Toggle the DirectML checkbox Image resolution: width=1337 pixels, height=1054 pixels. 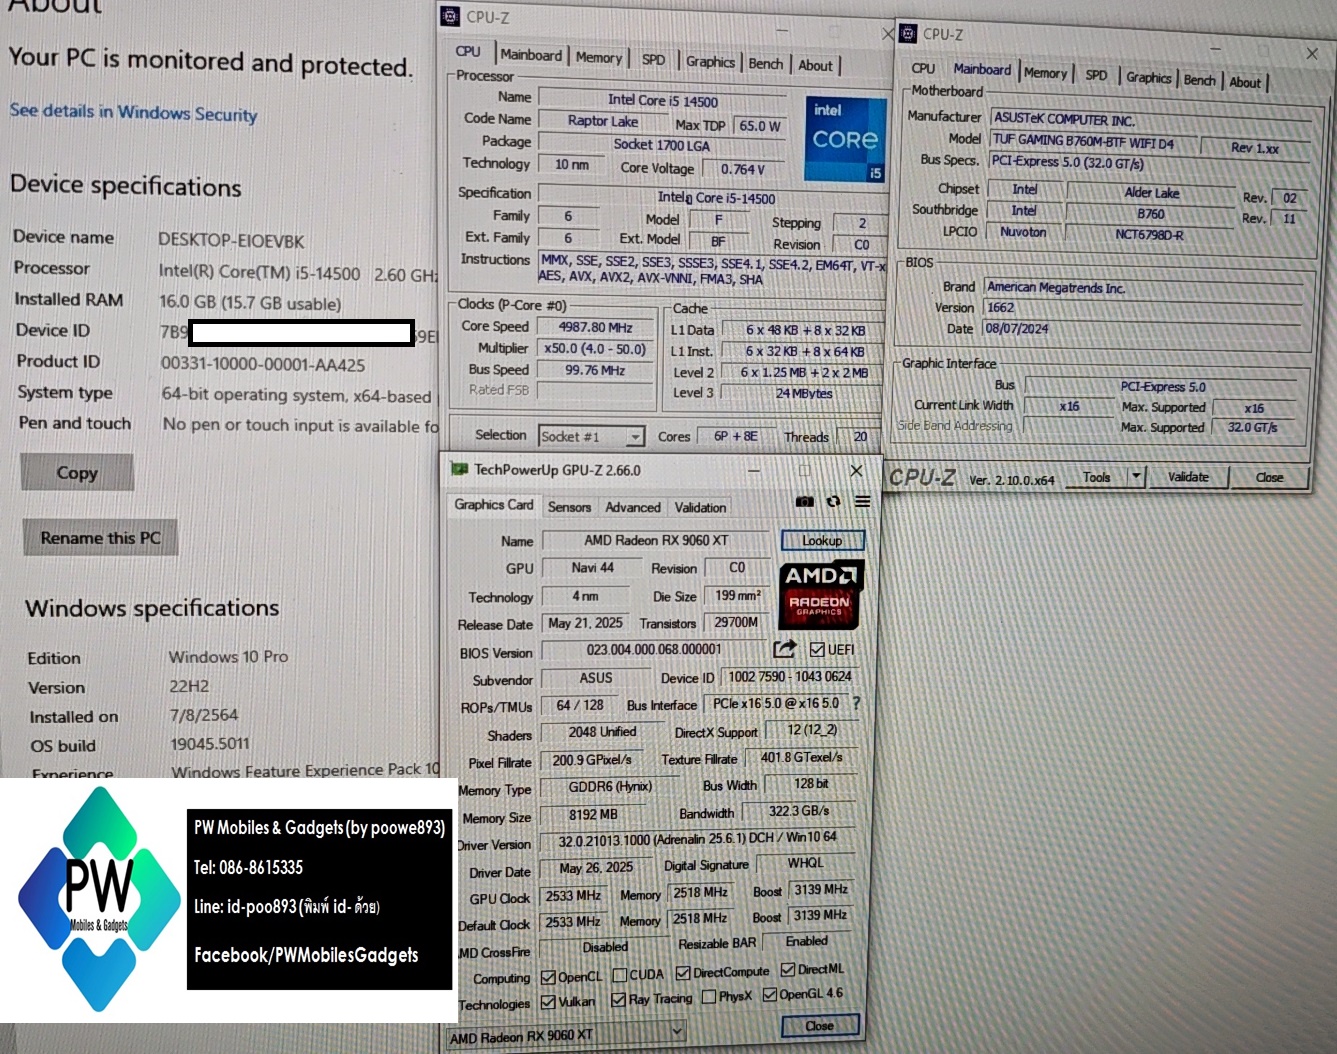[788, 969]
